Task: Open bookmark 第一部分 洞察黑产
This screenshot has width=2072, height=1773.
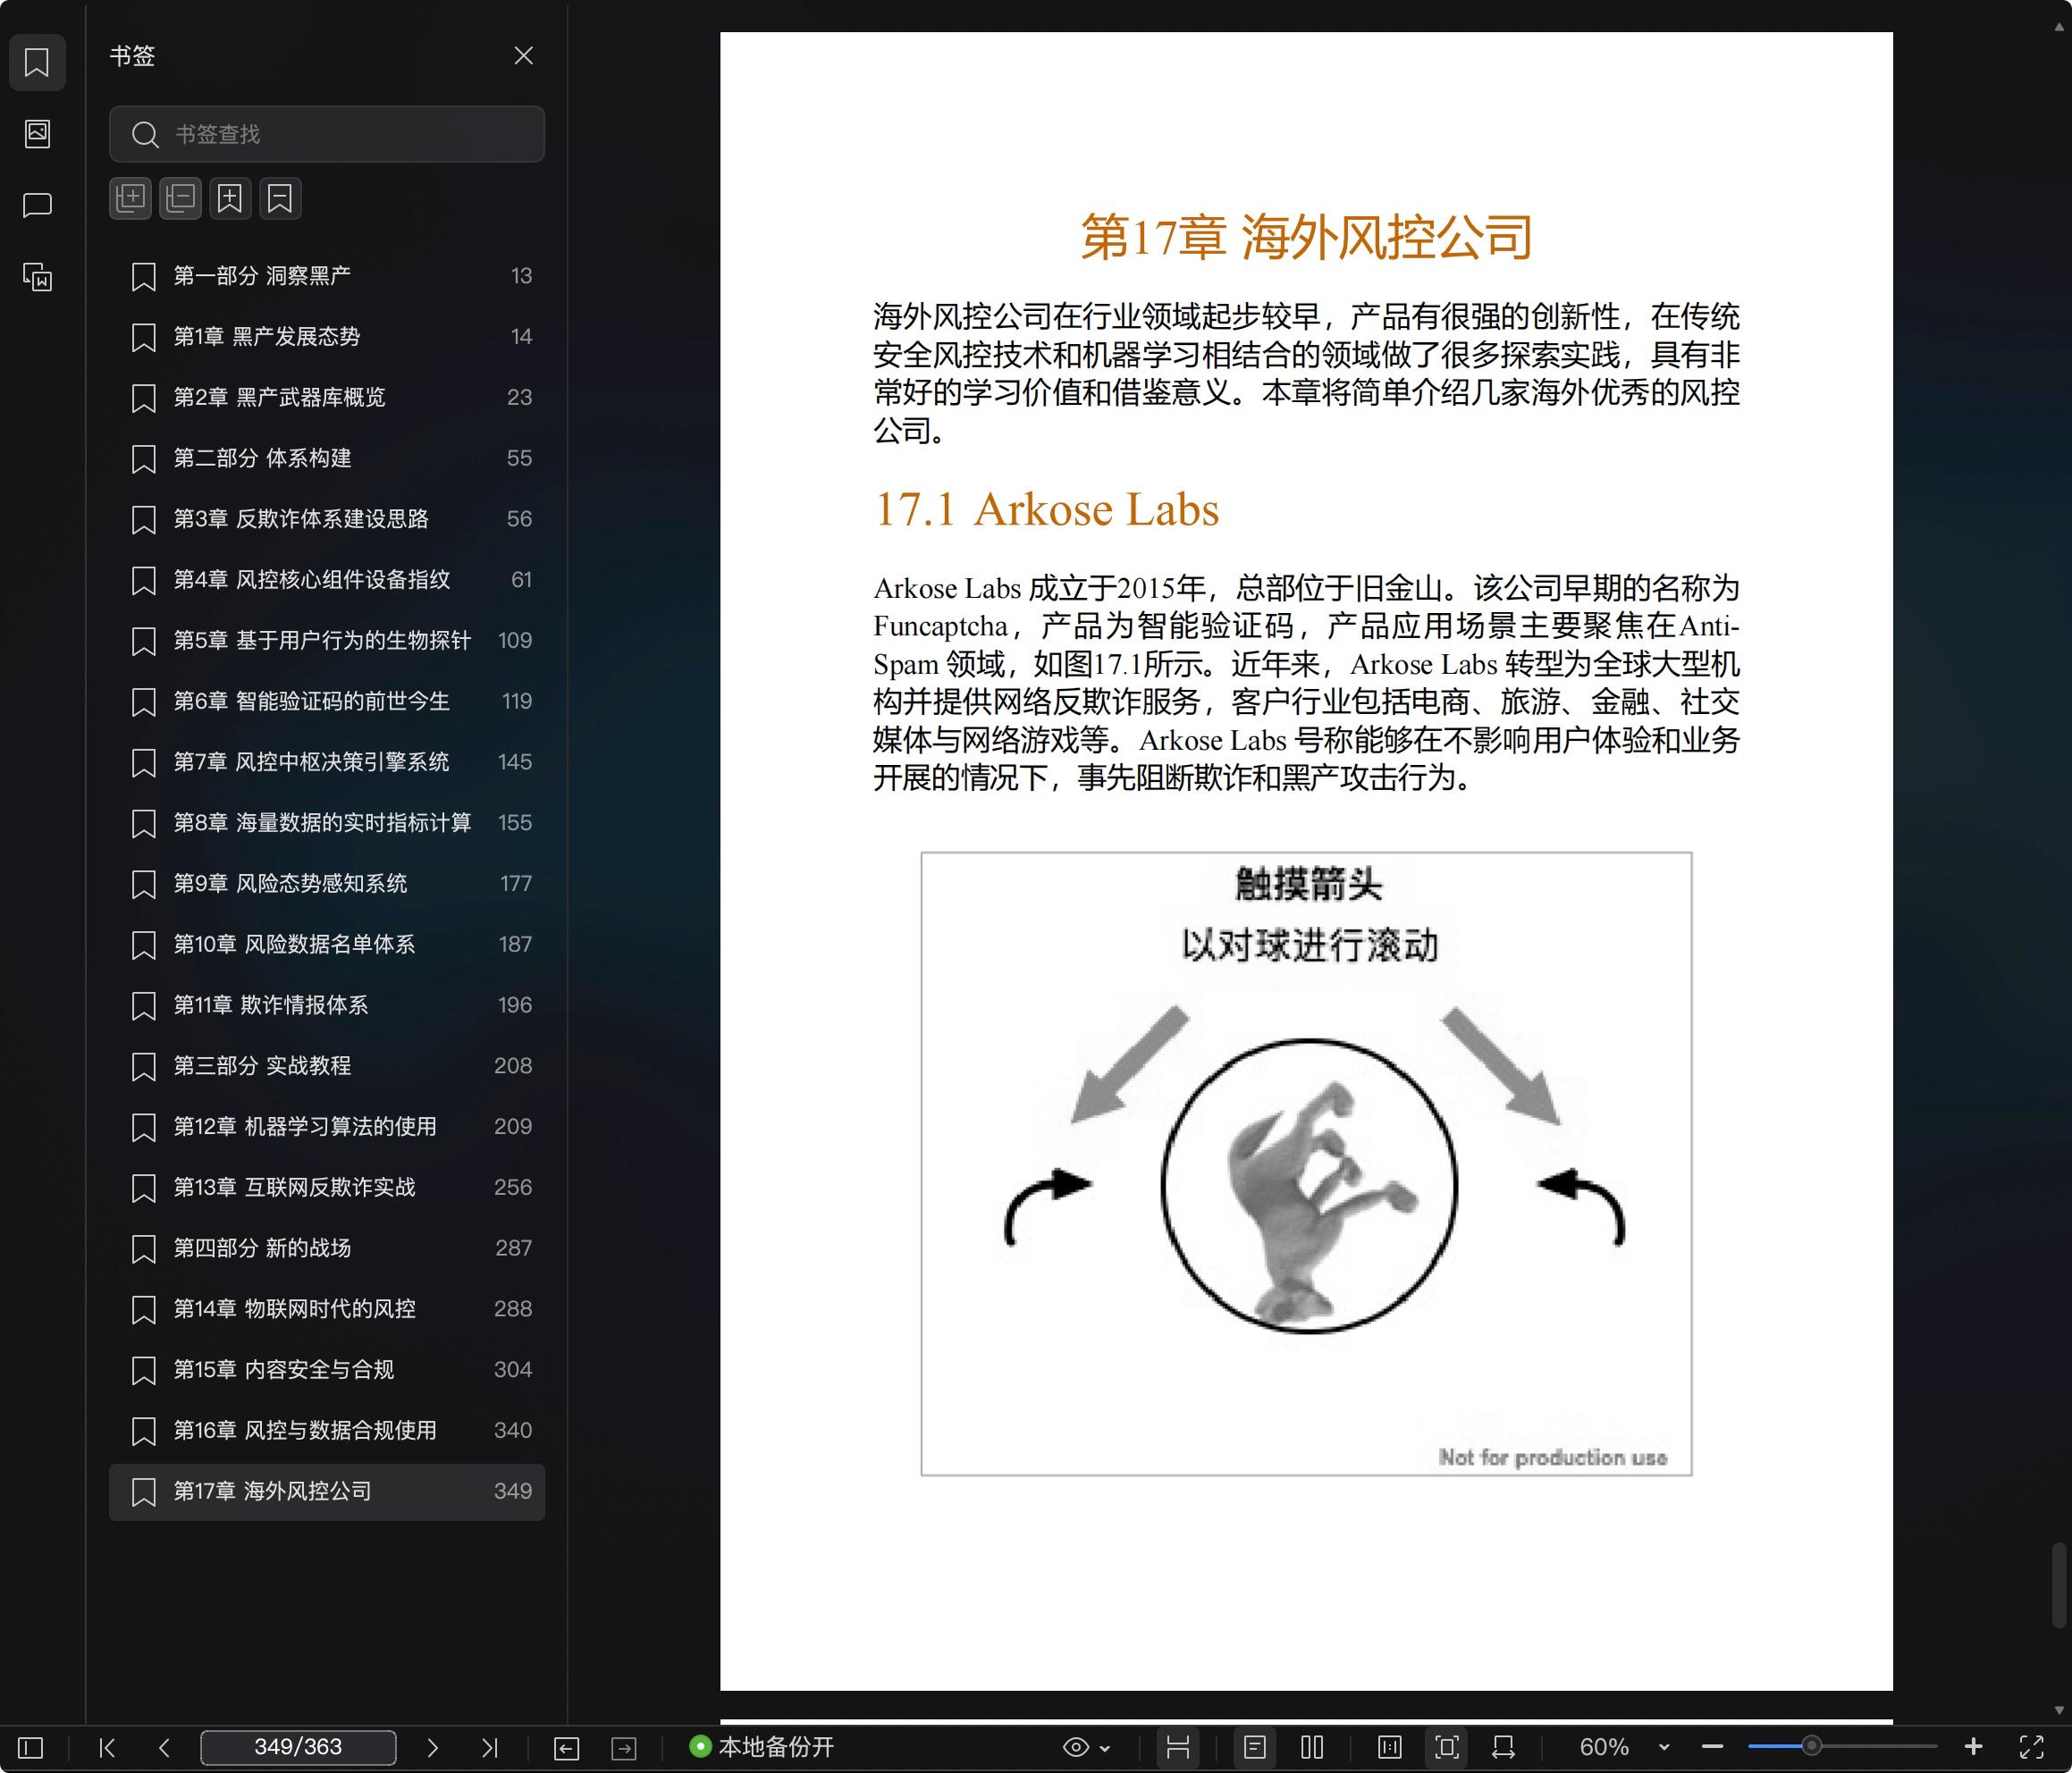Action: point(327,276)
